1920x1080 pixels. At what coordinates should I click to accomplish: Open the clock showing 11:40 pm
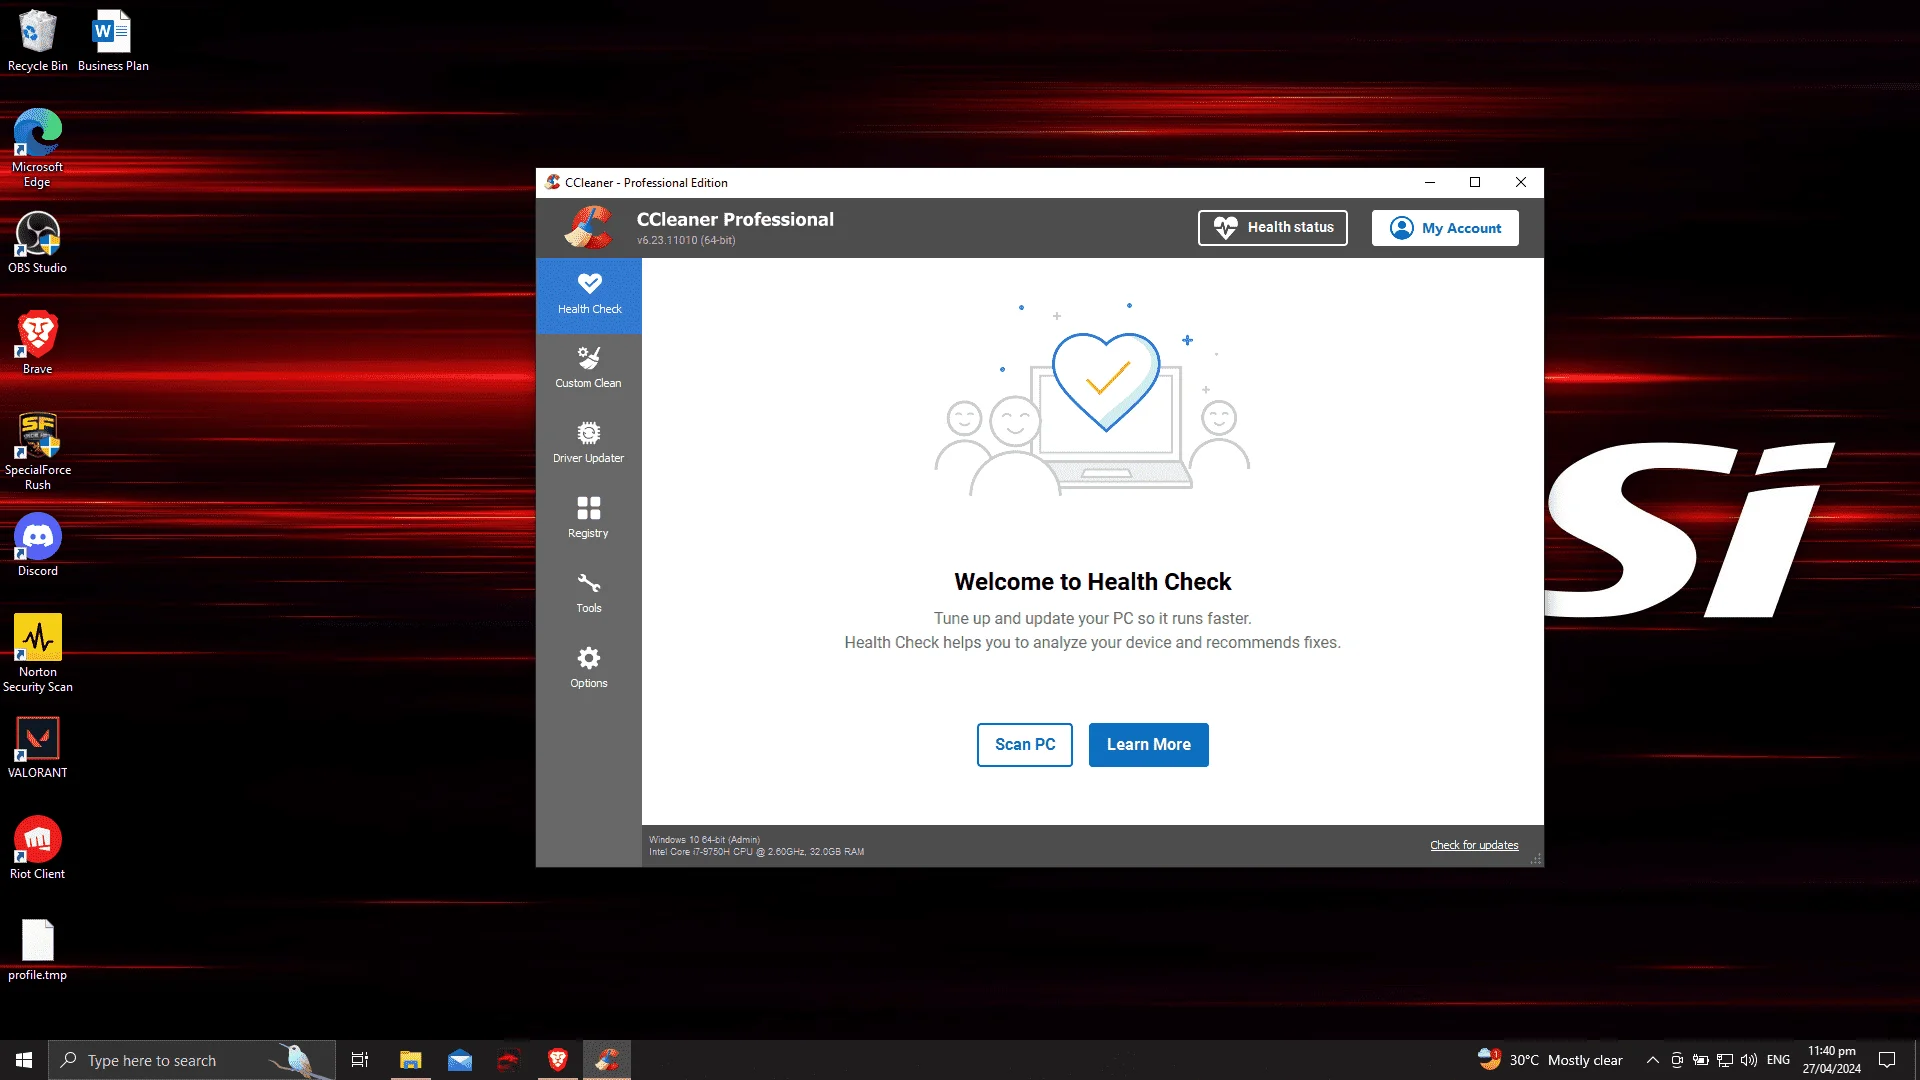1832,1060
